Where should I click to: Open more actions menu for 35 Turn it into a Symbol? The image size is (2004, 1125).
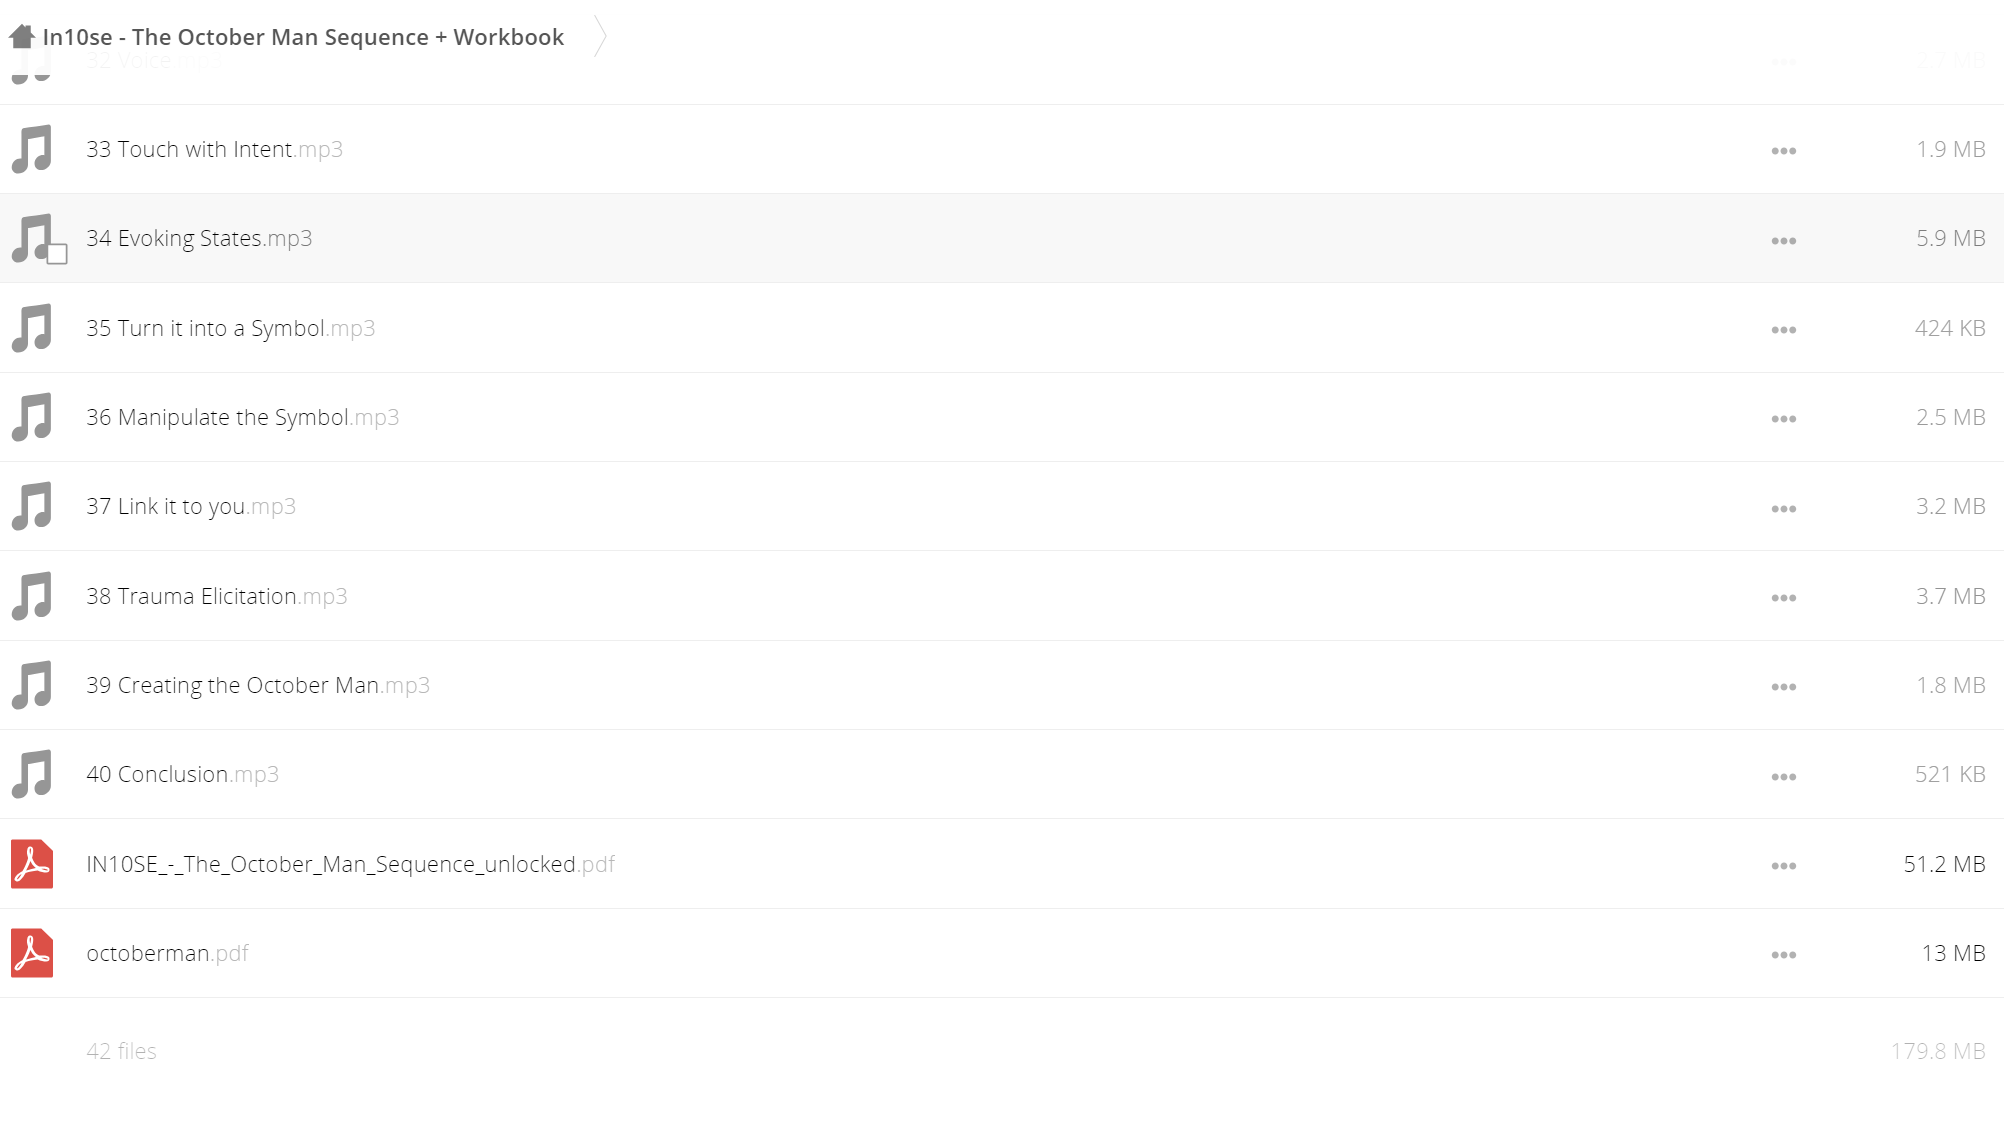point(1784,330)
